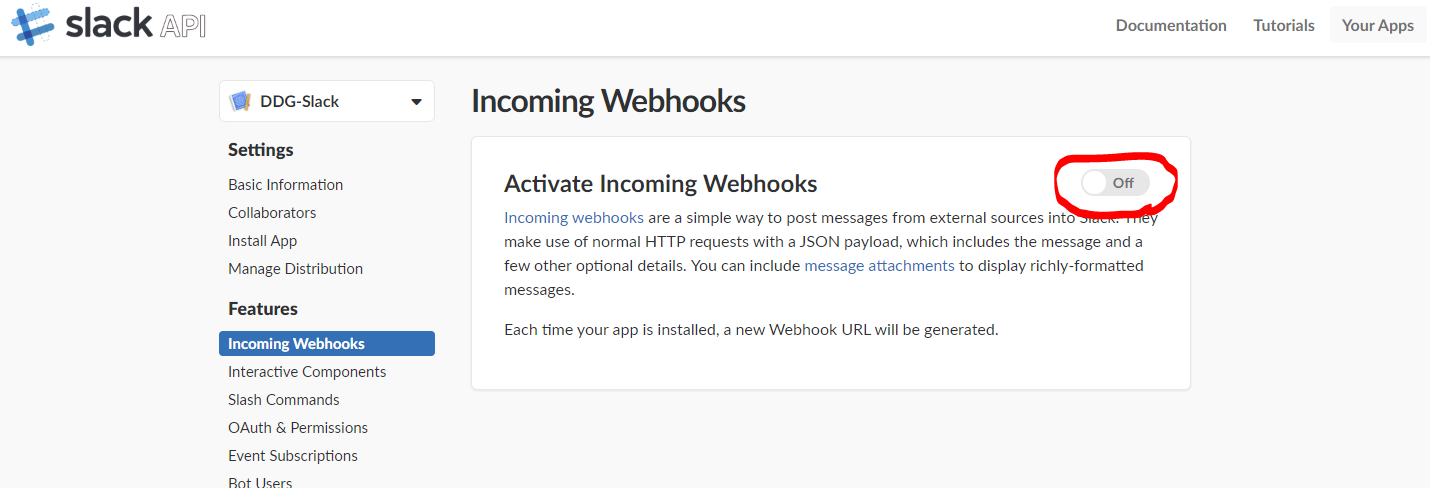Click the DDG-Slack app icon
This screenshot has width=1430, height=488.
240,101
